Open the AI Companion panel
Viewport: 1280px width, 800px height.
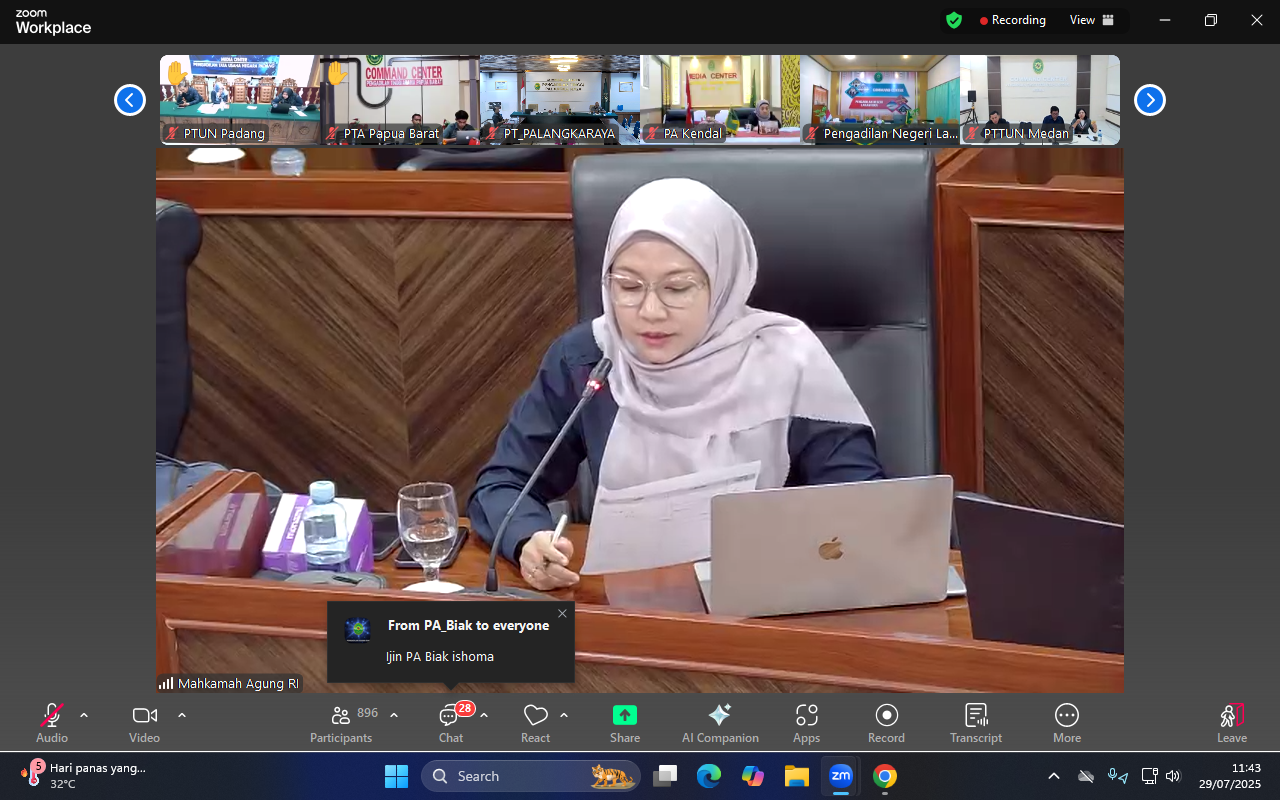coord(719,723)
